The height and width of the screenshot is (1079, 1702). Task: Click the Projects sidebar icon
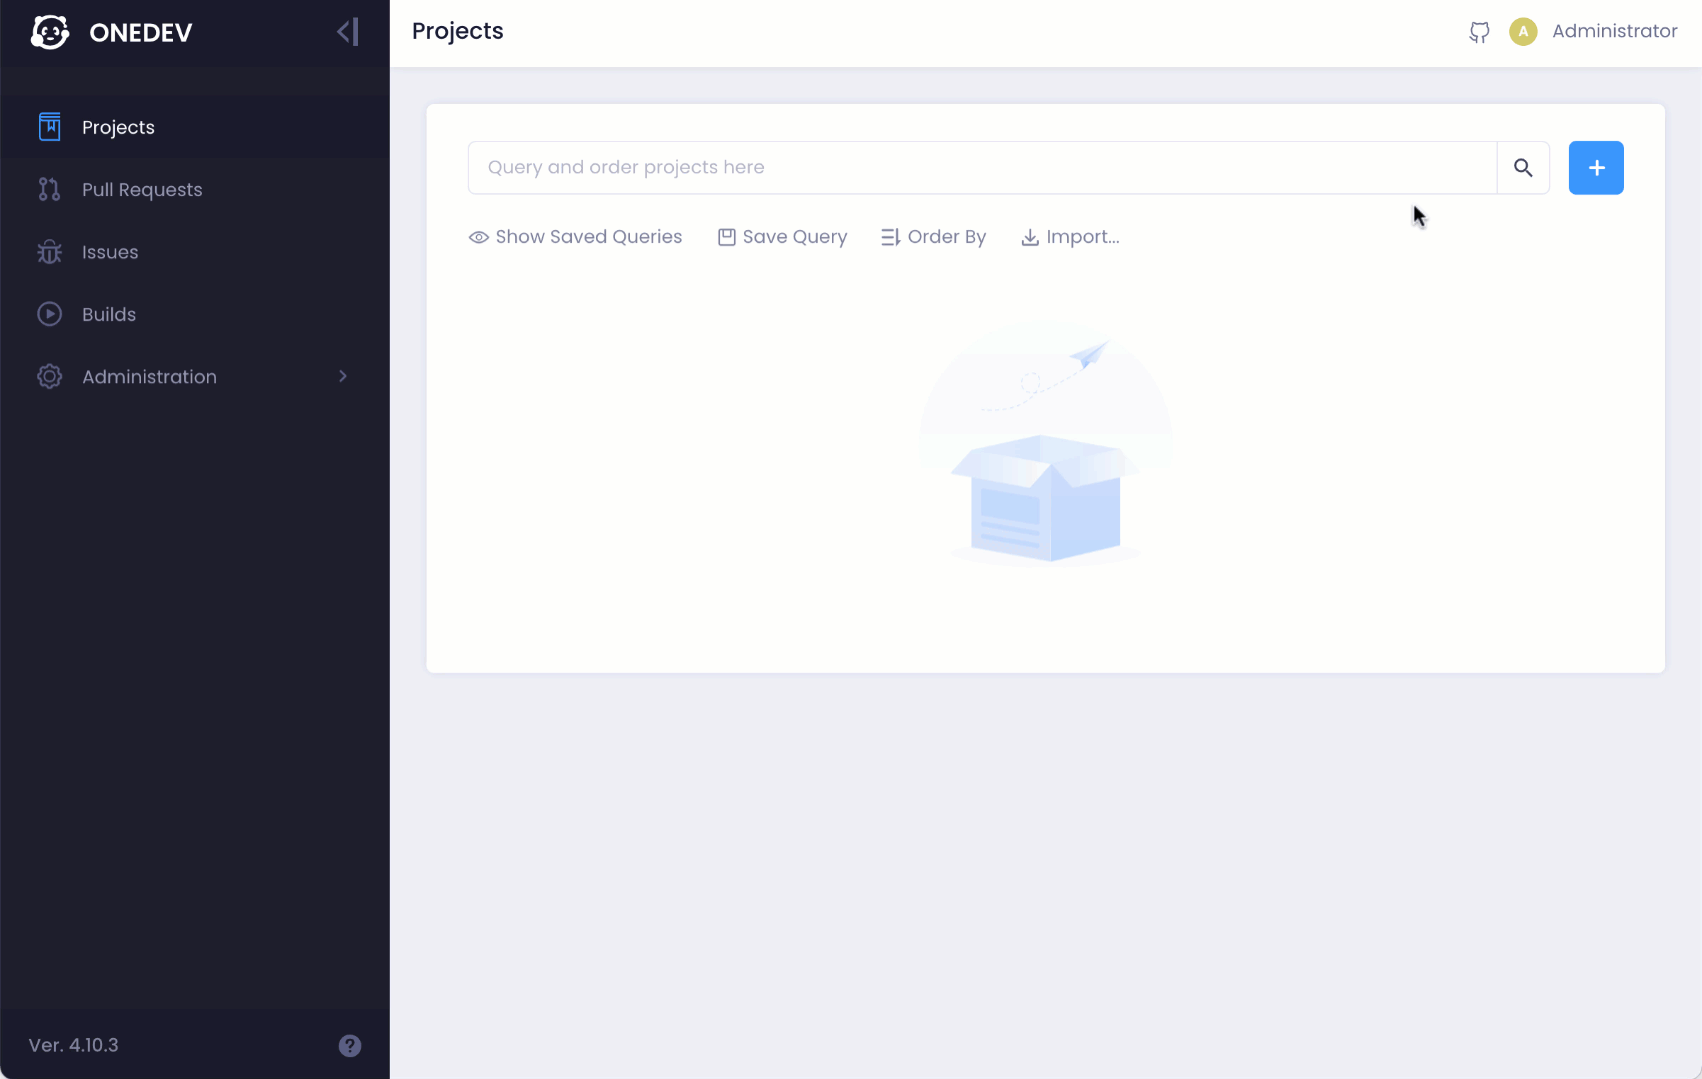[49, 127]
